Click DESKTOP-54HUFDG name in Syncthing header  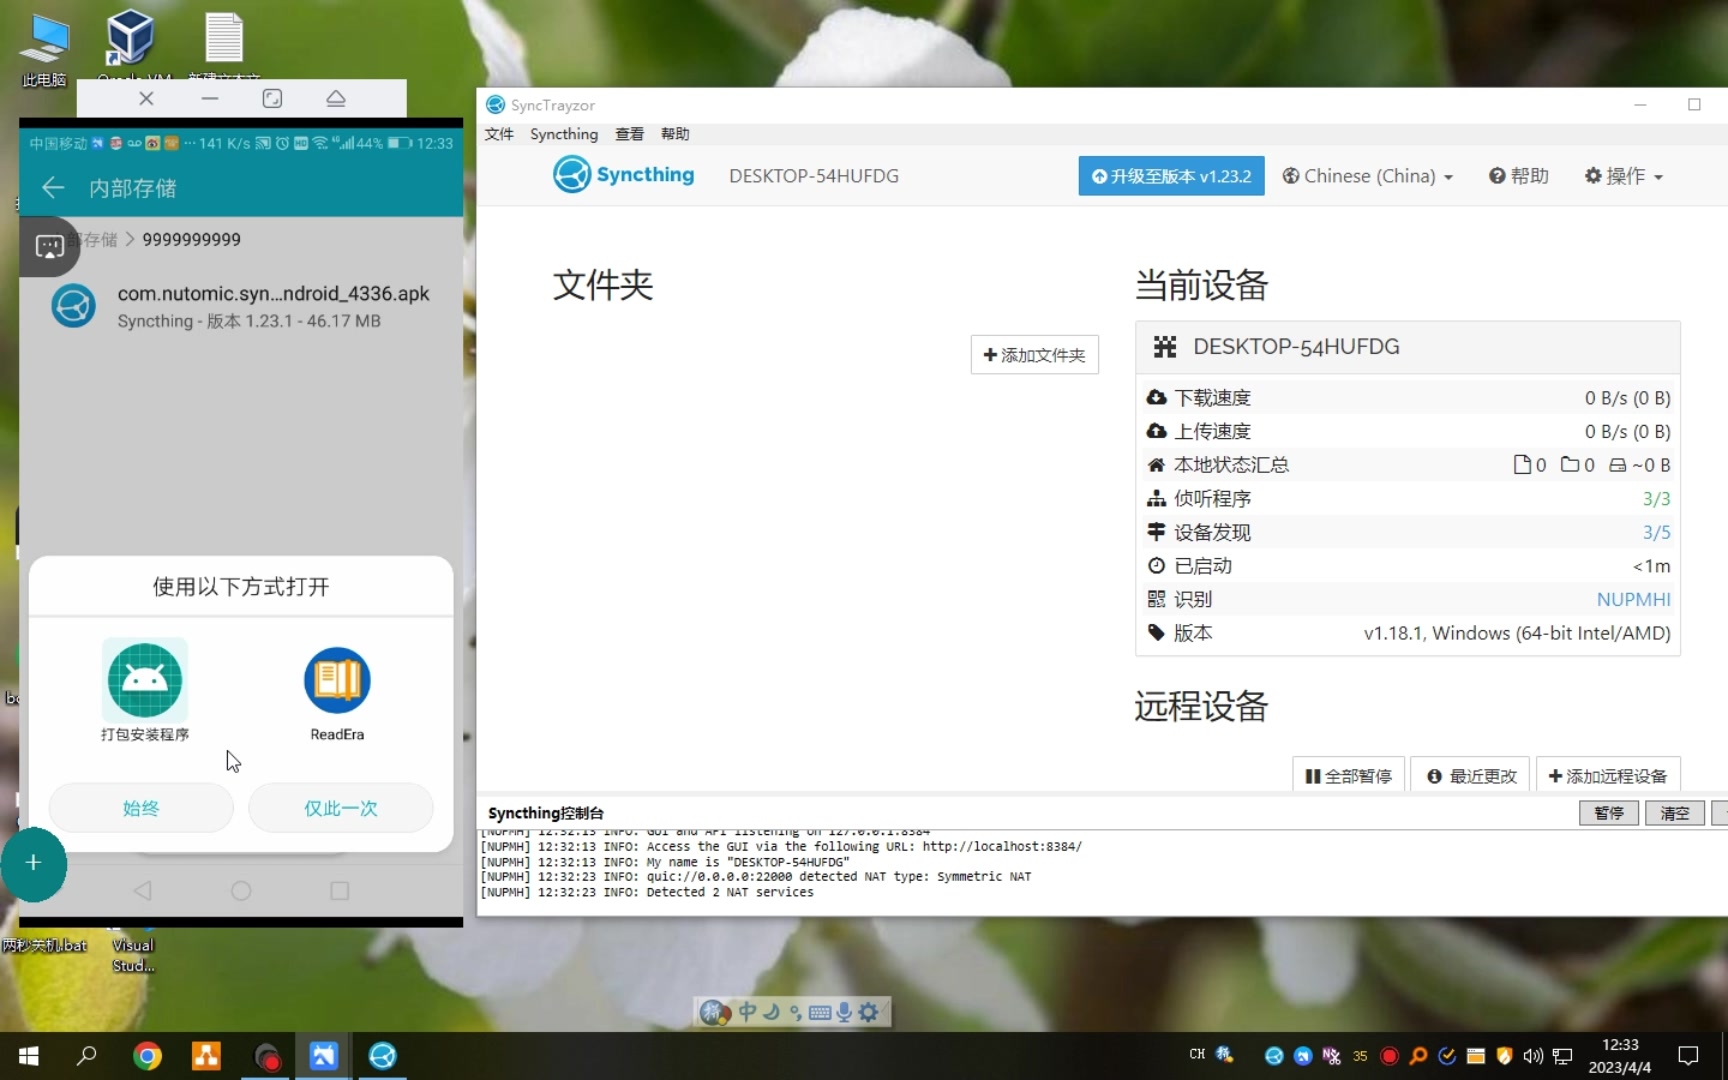tap(814, 176)
